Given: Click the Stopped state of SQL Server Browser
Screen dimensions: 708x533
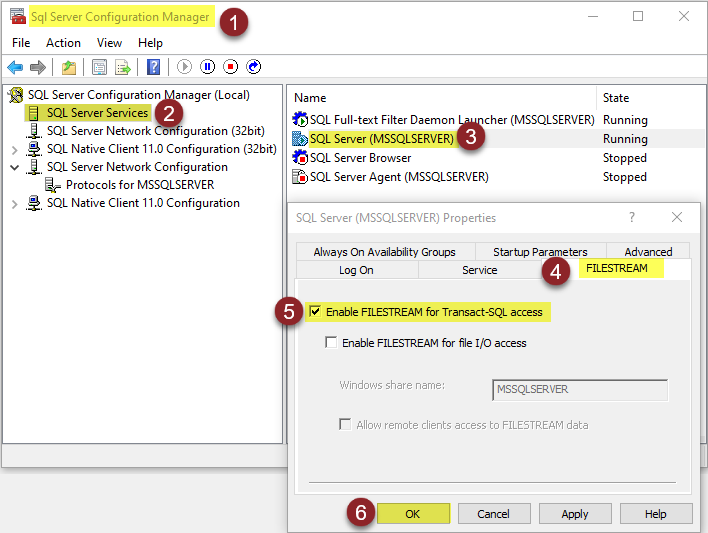Looking at the screenshot, I should tap(625, 158).
